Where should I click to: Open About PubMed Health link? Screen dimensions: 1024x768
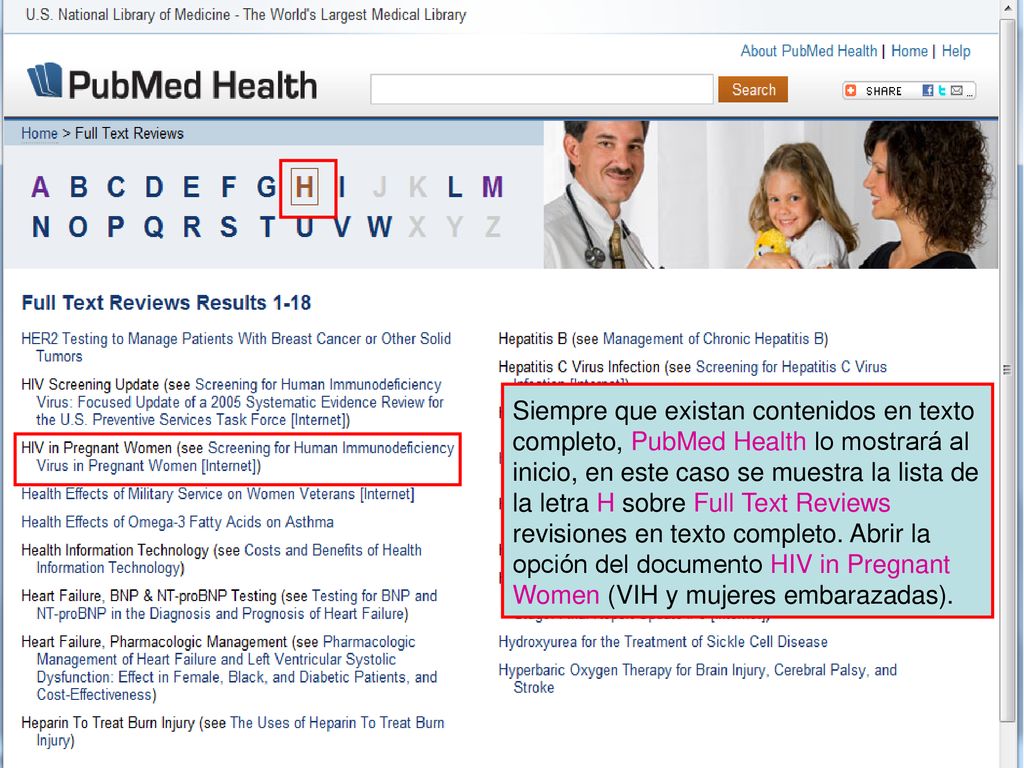tap(808, 51)
